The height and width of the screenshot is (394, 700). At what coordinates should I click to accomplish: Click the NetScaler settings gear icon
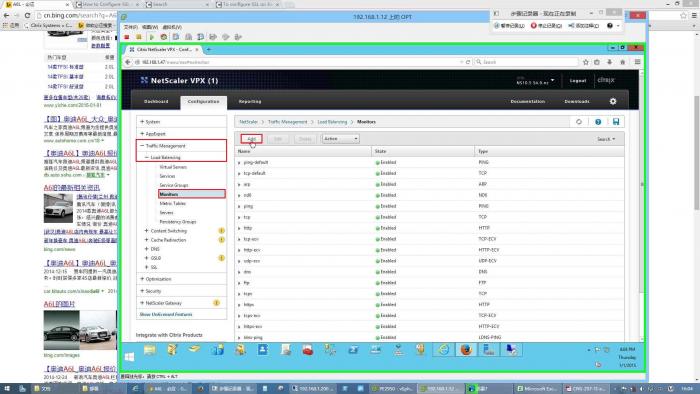click(613, 101)
